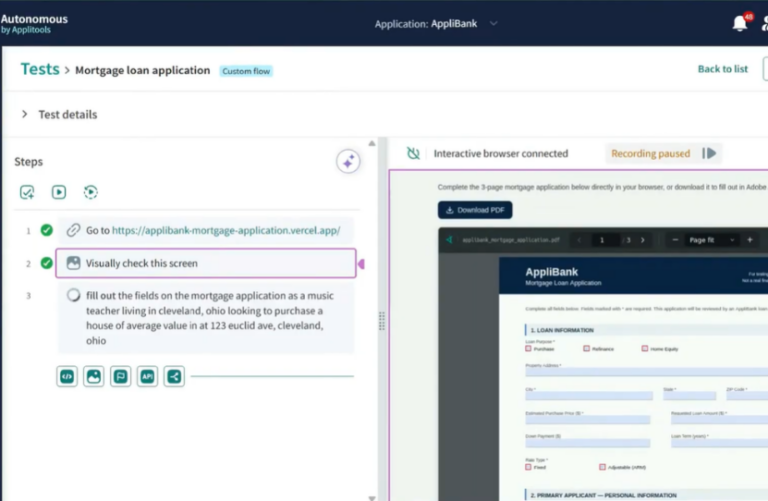Screen dimensions: 768x501
Task: Click the panel splitter drag handle
Action: [x=382, y=321]
